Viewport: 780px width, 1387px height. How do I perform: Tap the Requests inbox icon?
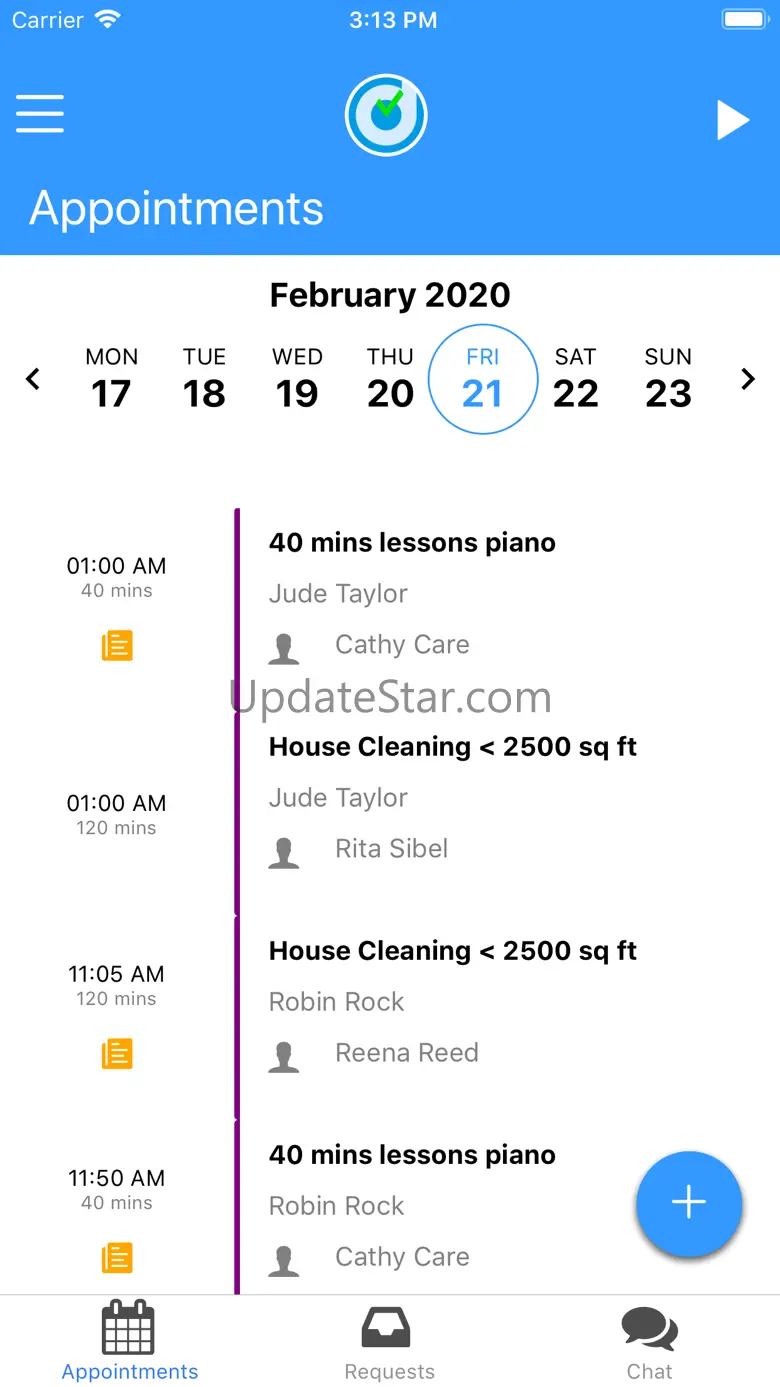pyautogui.click(x=389, y=1329)
